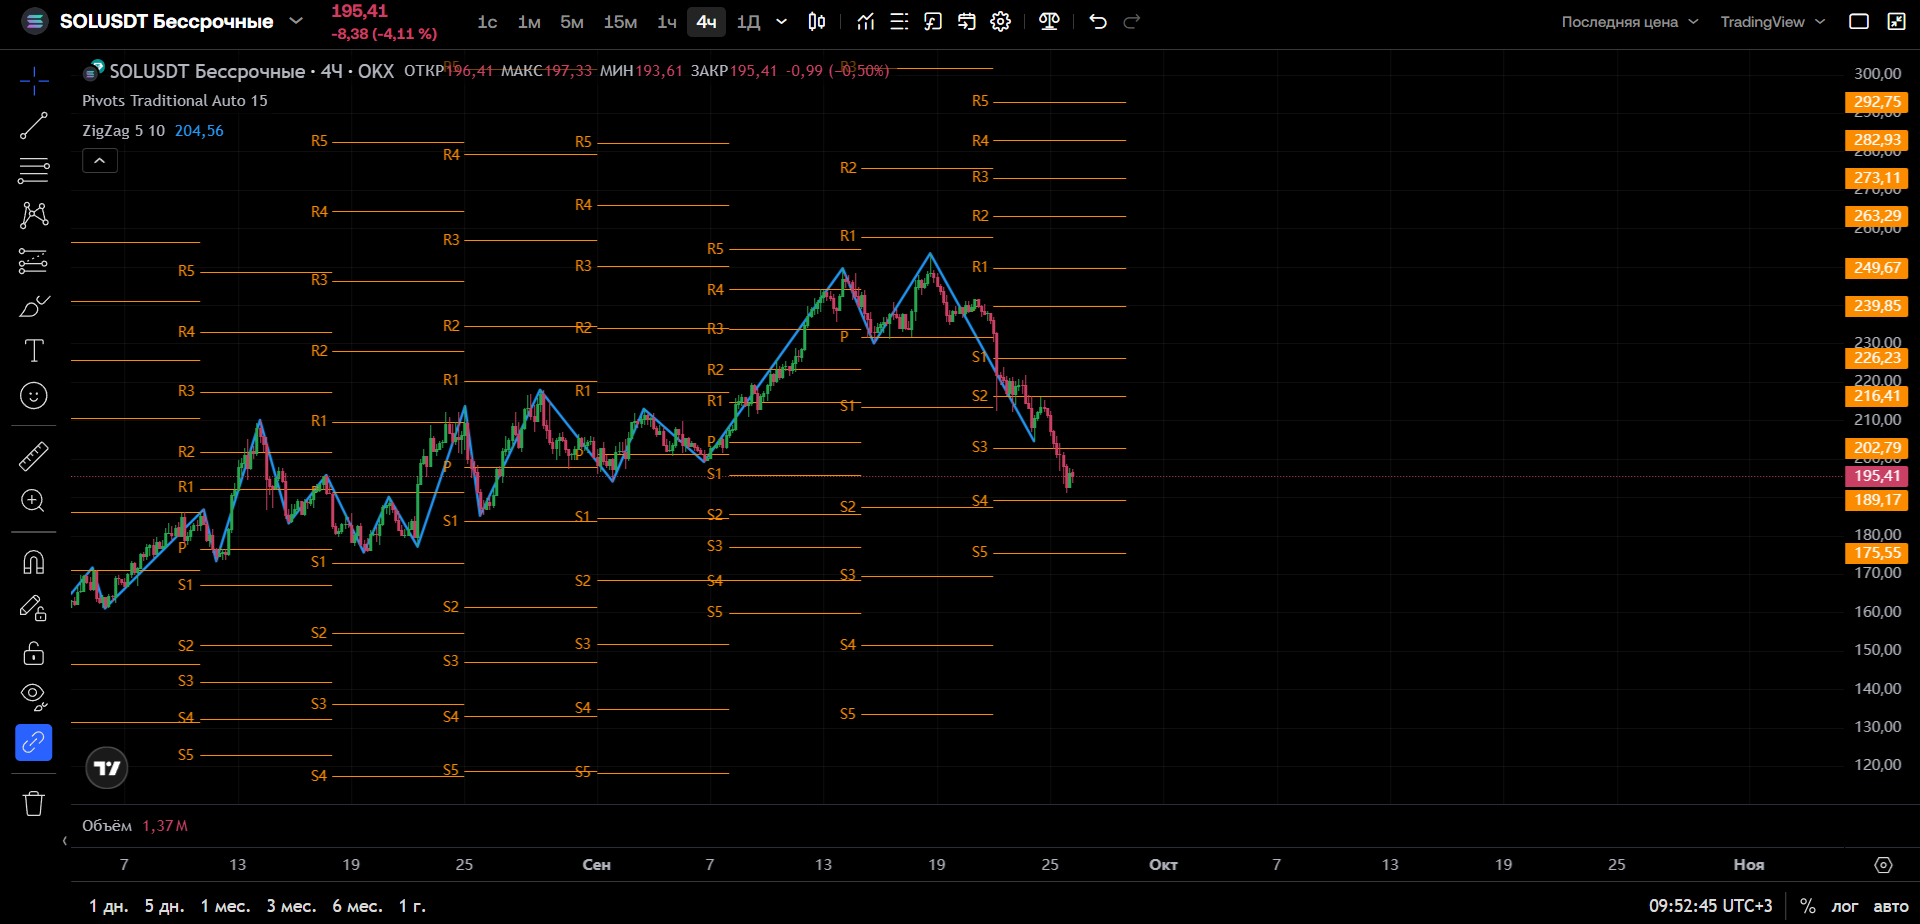Toggle lock all drawings
The width and height of the screenshot is (1920, 924).
pos(33,653)
